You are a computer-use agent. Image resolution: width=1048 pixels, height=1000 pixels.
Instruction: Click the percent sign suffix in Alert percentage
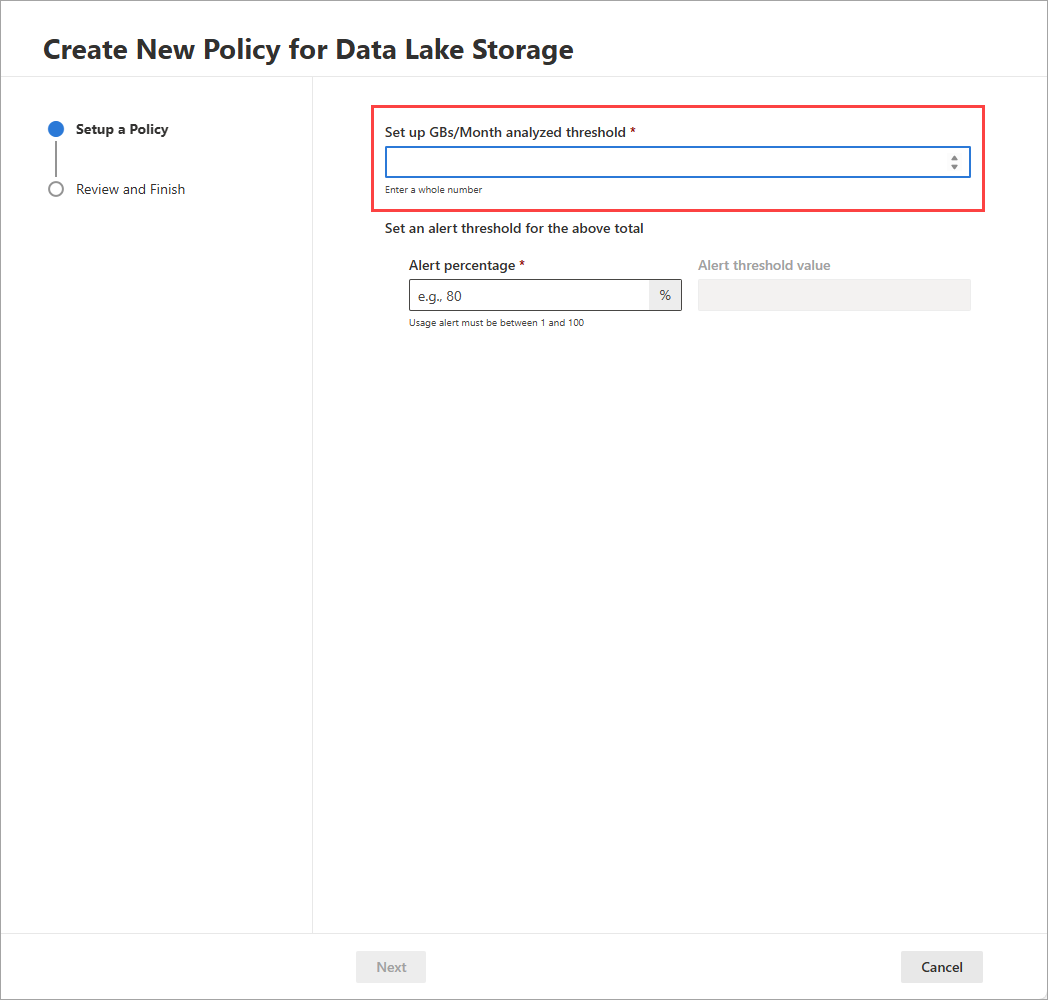[x=665, y=295]
